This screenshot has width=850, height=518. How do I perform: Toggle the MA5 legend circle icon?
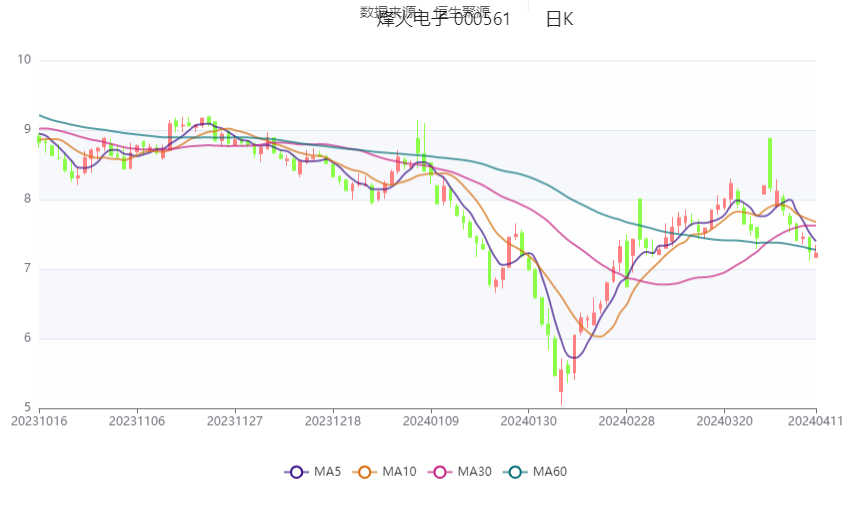(x=297, y=471)
